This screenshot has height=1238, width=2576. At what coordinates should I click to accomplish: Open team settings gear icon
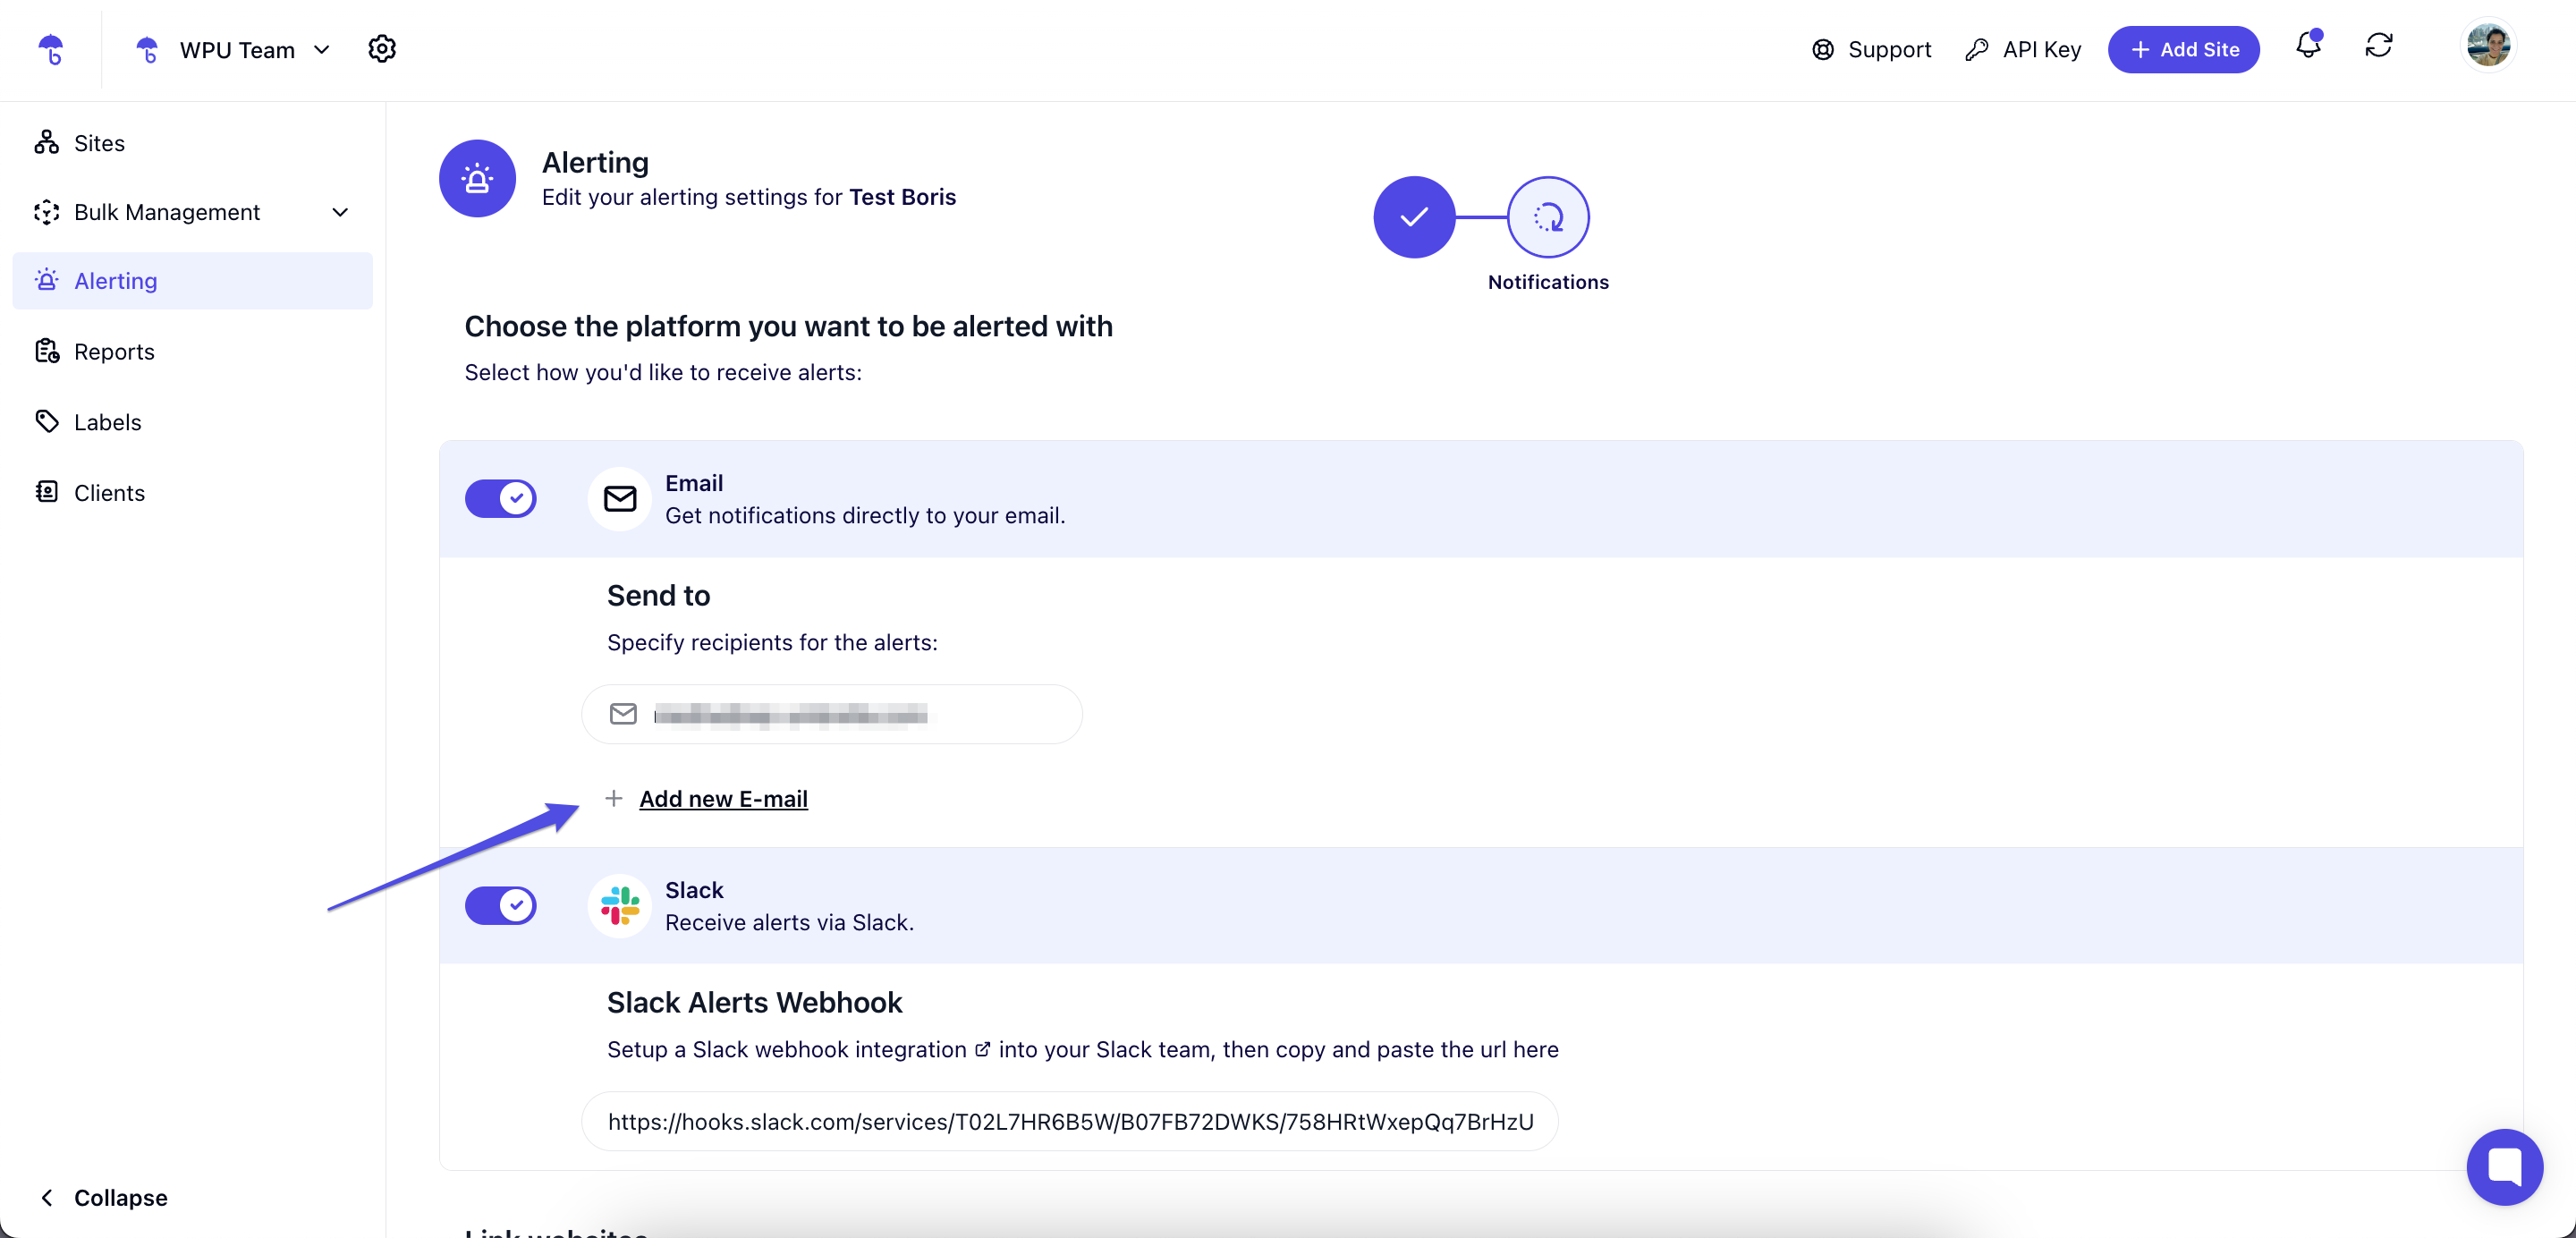pyautogui.click(x=382, y=49)
